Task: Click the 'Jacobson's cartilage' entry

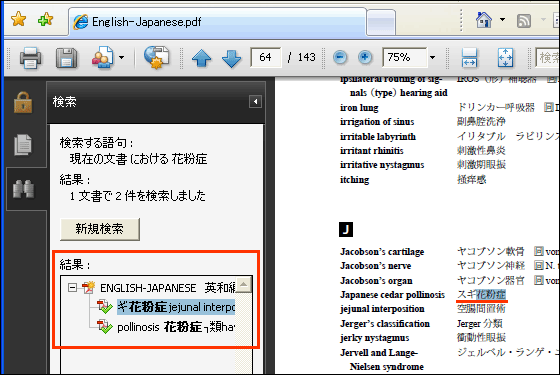Action: click(382, 252)
